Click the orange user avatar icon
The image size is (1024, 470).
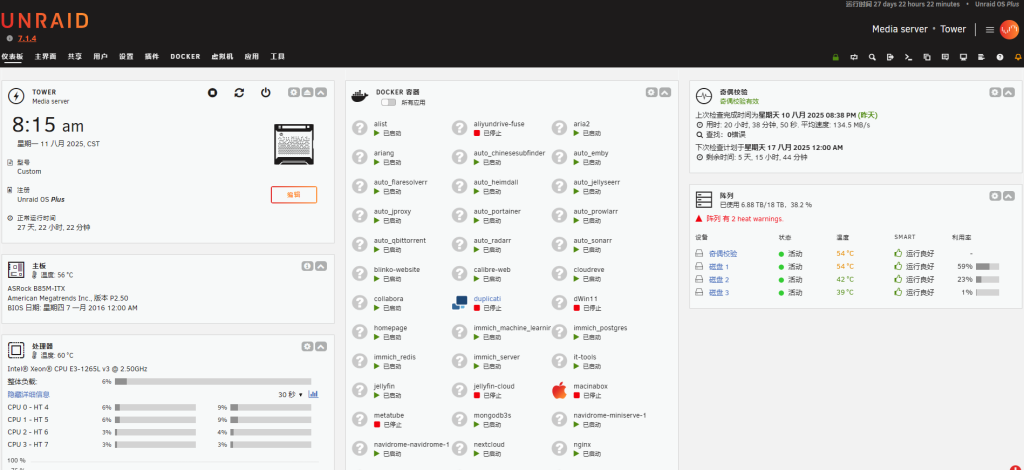(x=1009, y=29)
